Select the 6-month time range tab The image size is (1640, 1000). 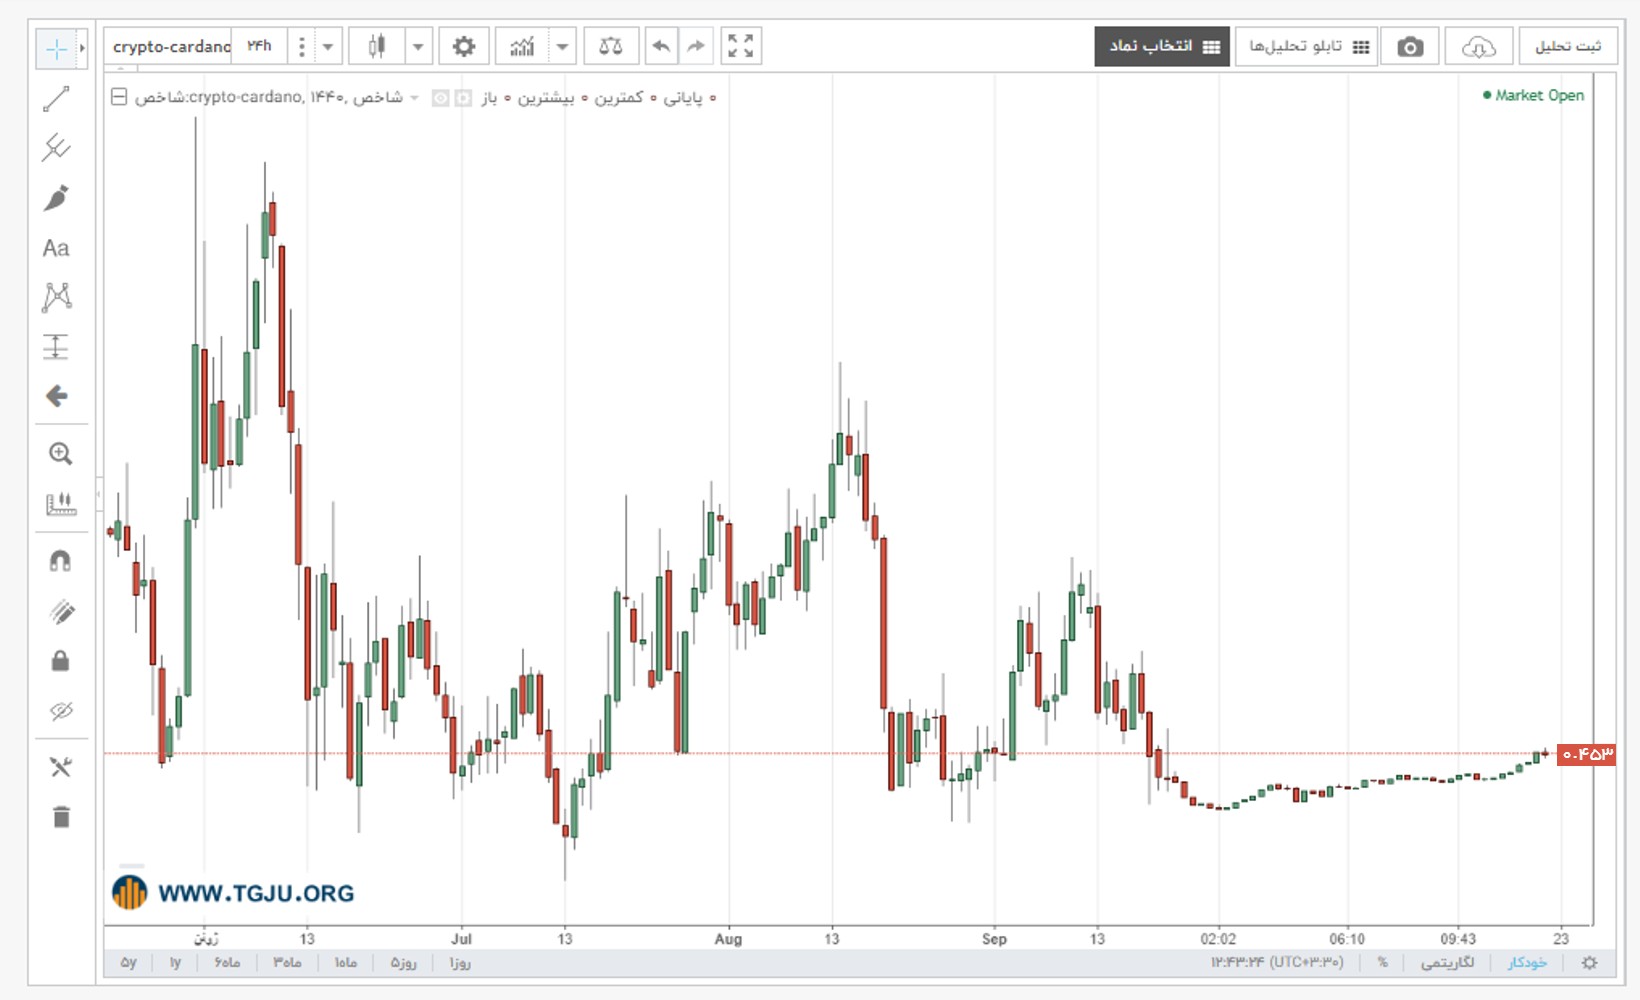coord(227,963)
